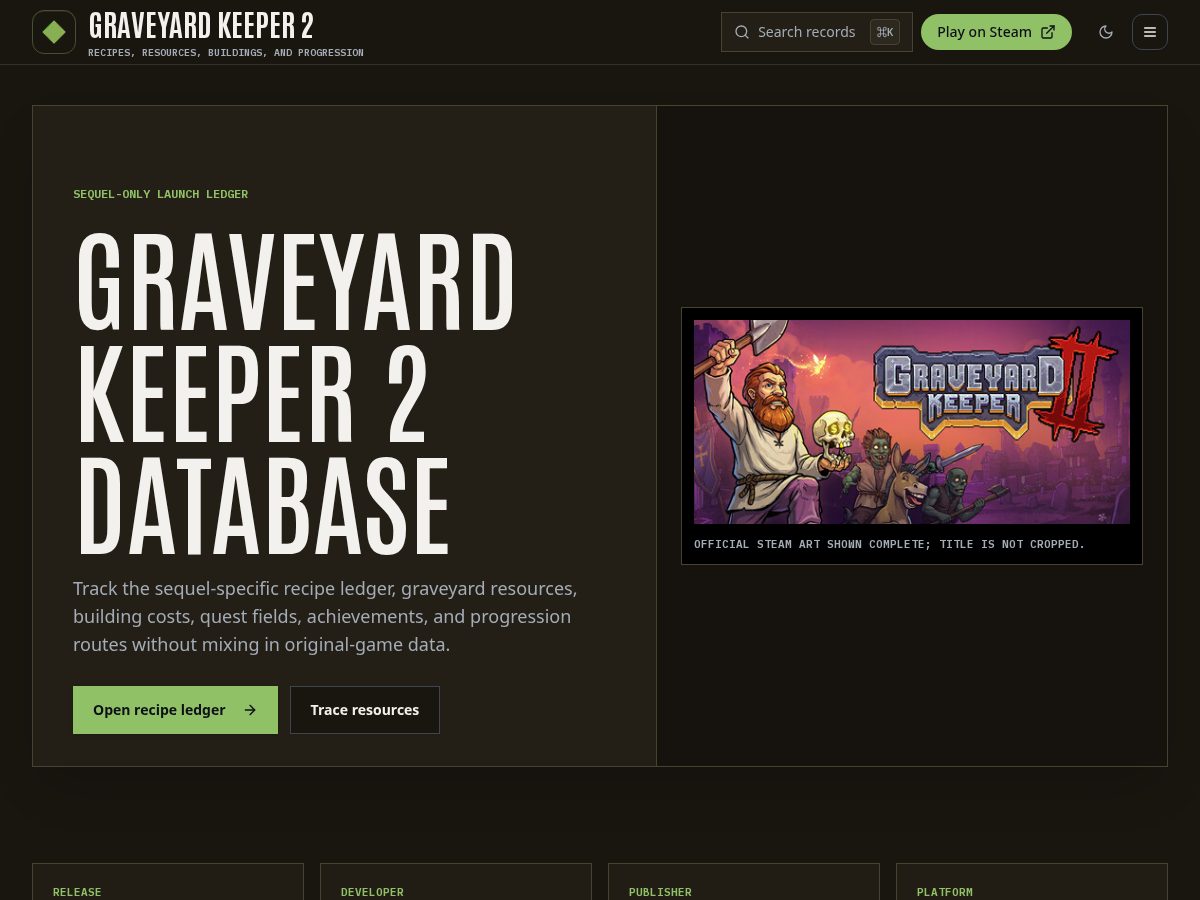Screen dimensions: 1200x900
Task: Focus the Search records field
Action: point(816,32)
